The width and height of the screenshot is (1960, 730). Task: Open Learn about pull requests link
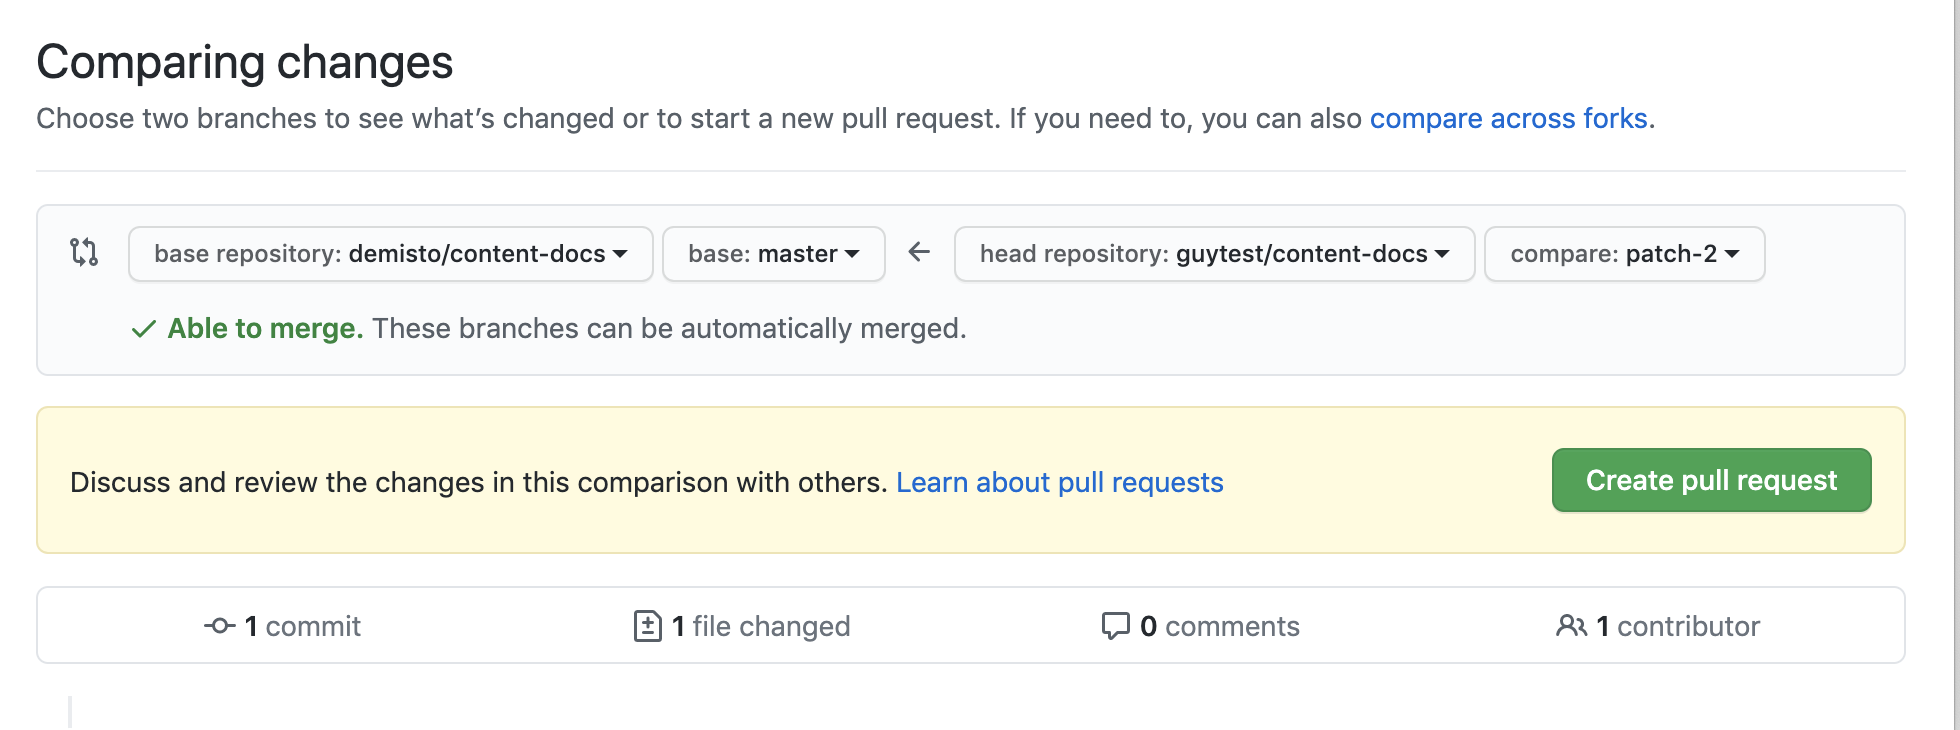(x=1059, y=482)
